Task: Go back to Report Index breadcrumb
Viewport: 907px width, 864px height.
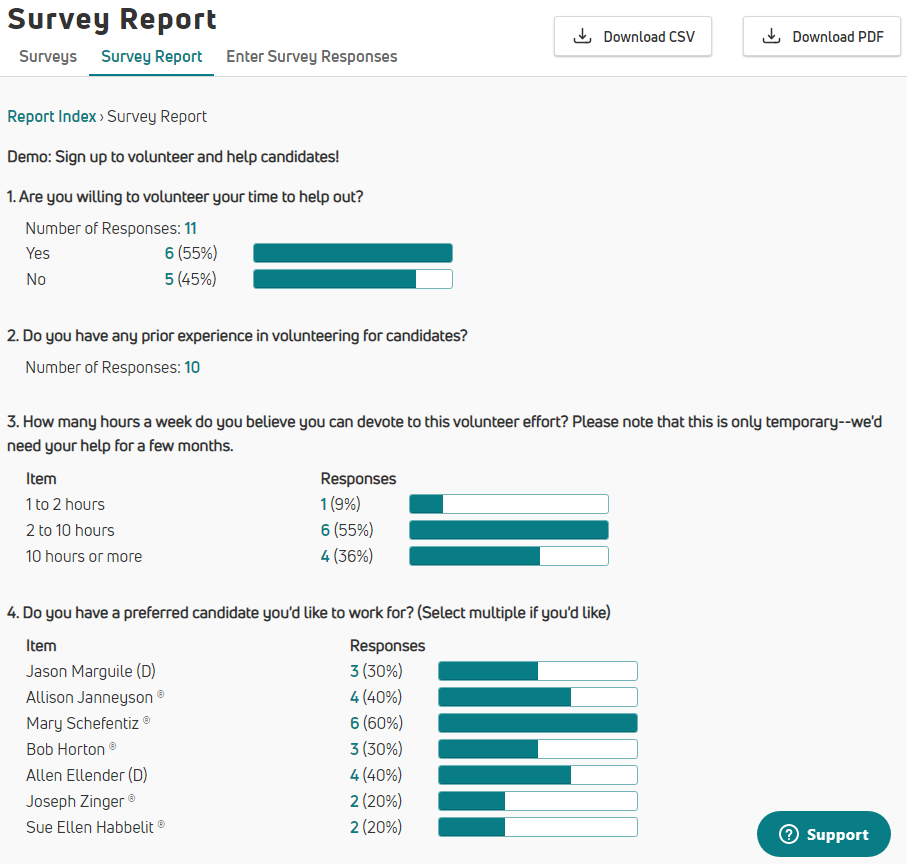Action: 52,116
